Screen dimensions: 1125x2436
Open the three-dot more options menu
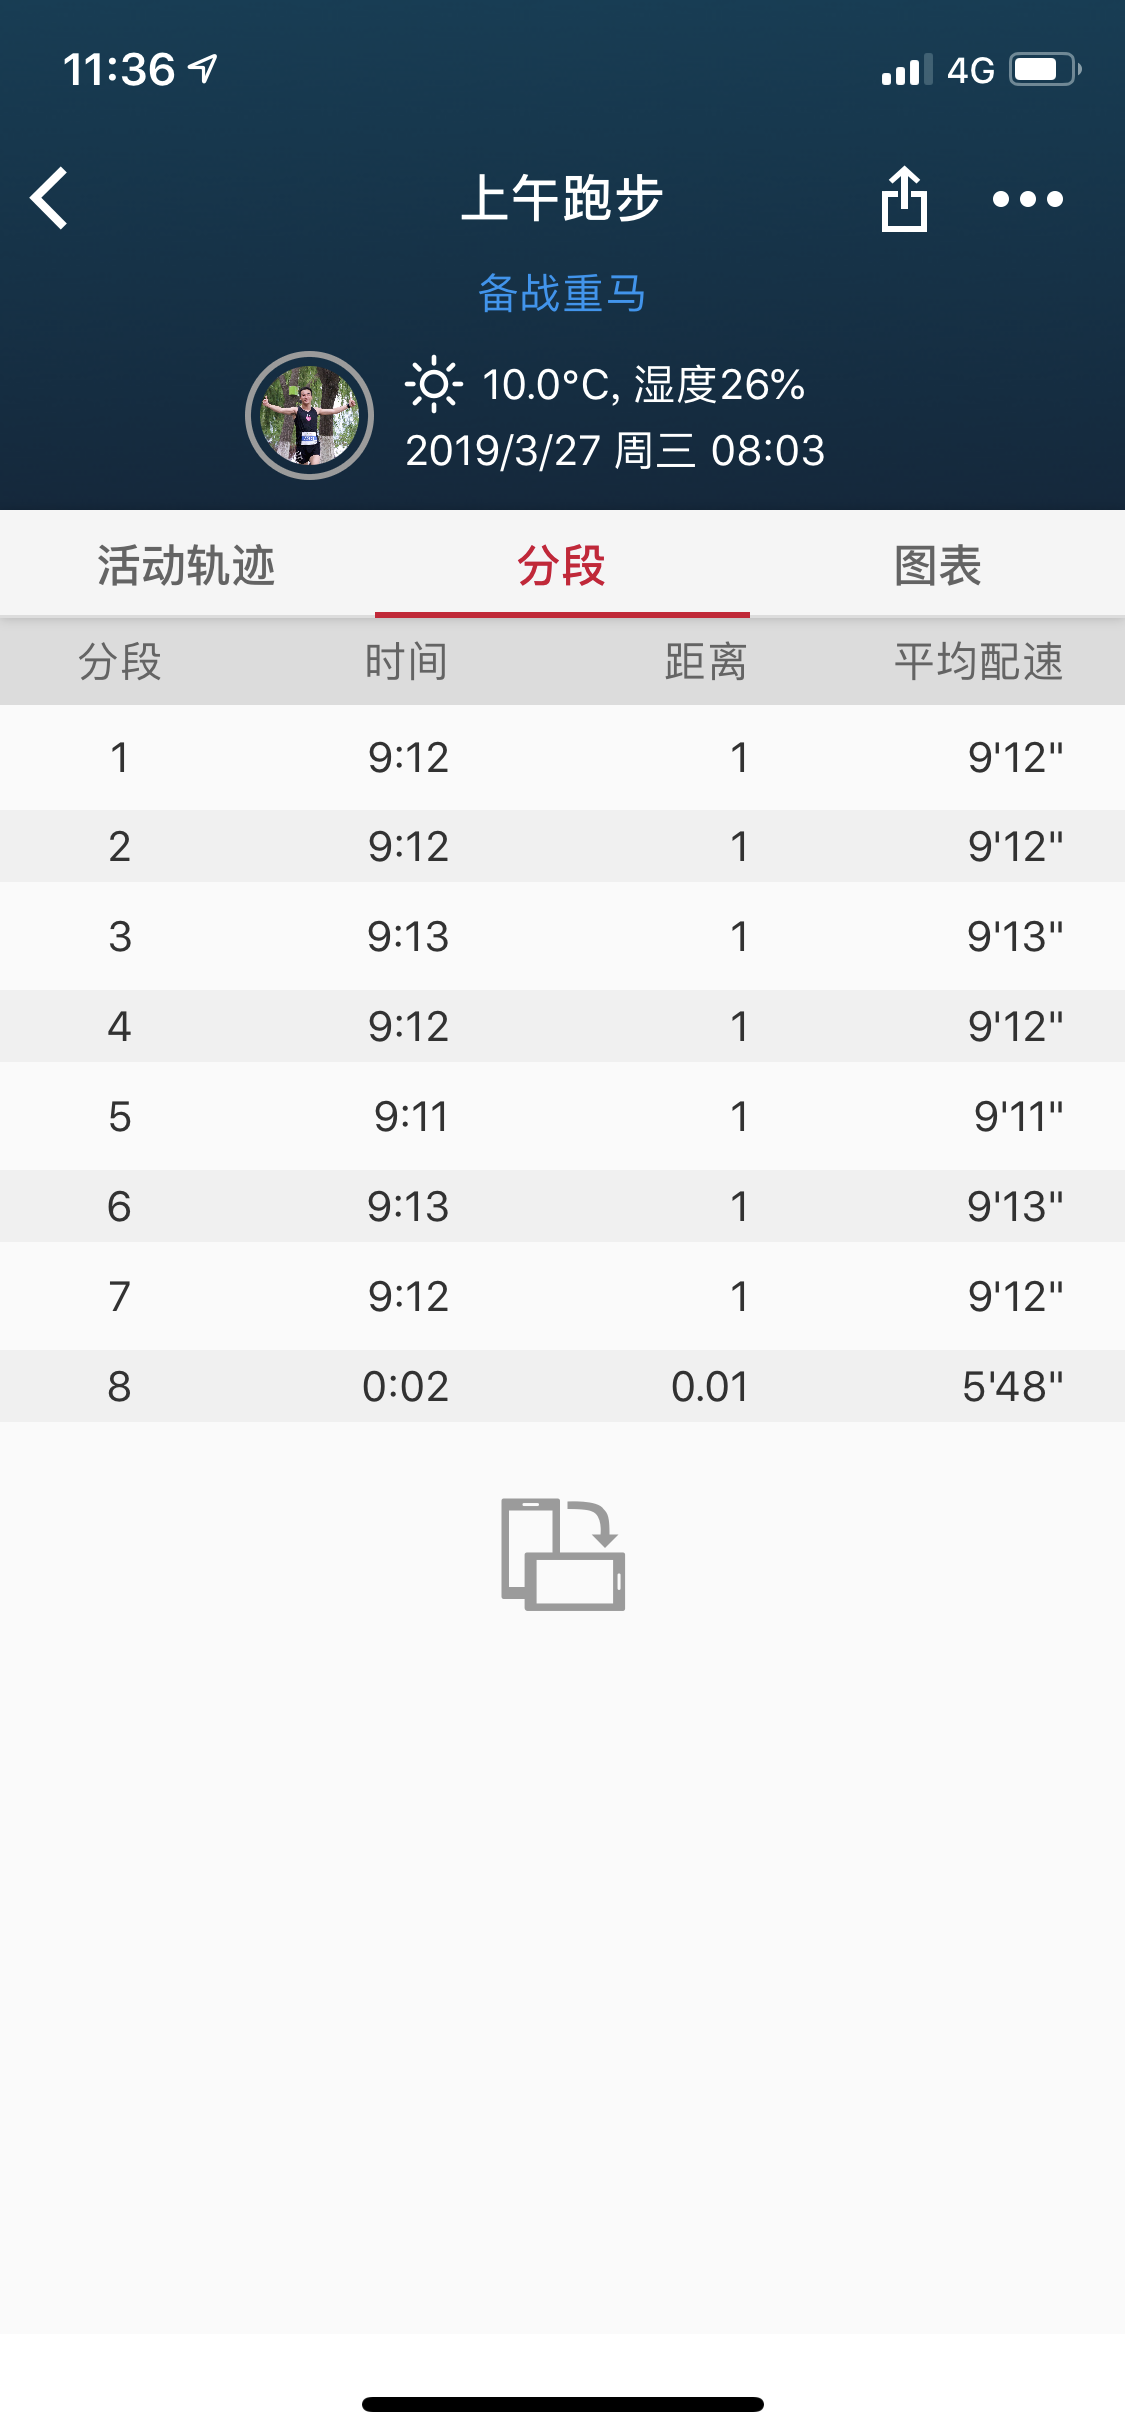point(1027,199)
